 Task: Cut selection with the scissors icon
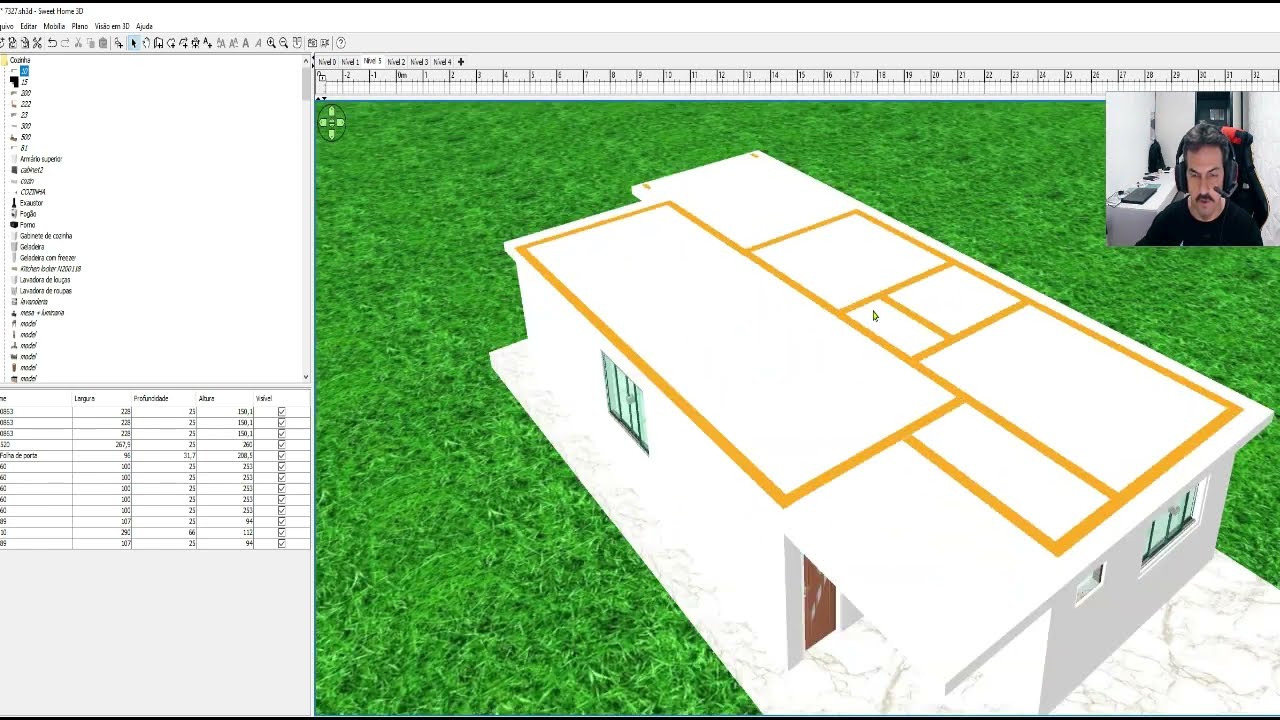78,43
